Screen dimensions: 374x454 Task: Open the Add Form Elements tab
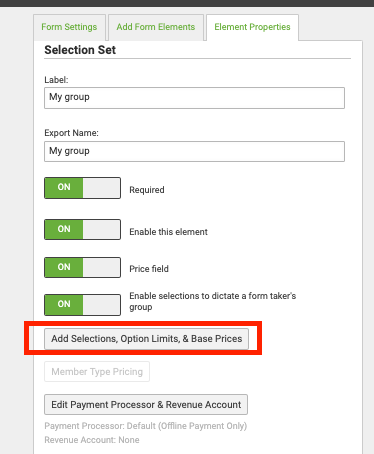(x=156, y=27)
